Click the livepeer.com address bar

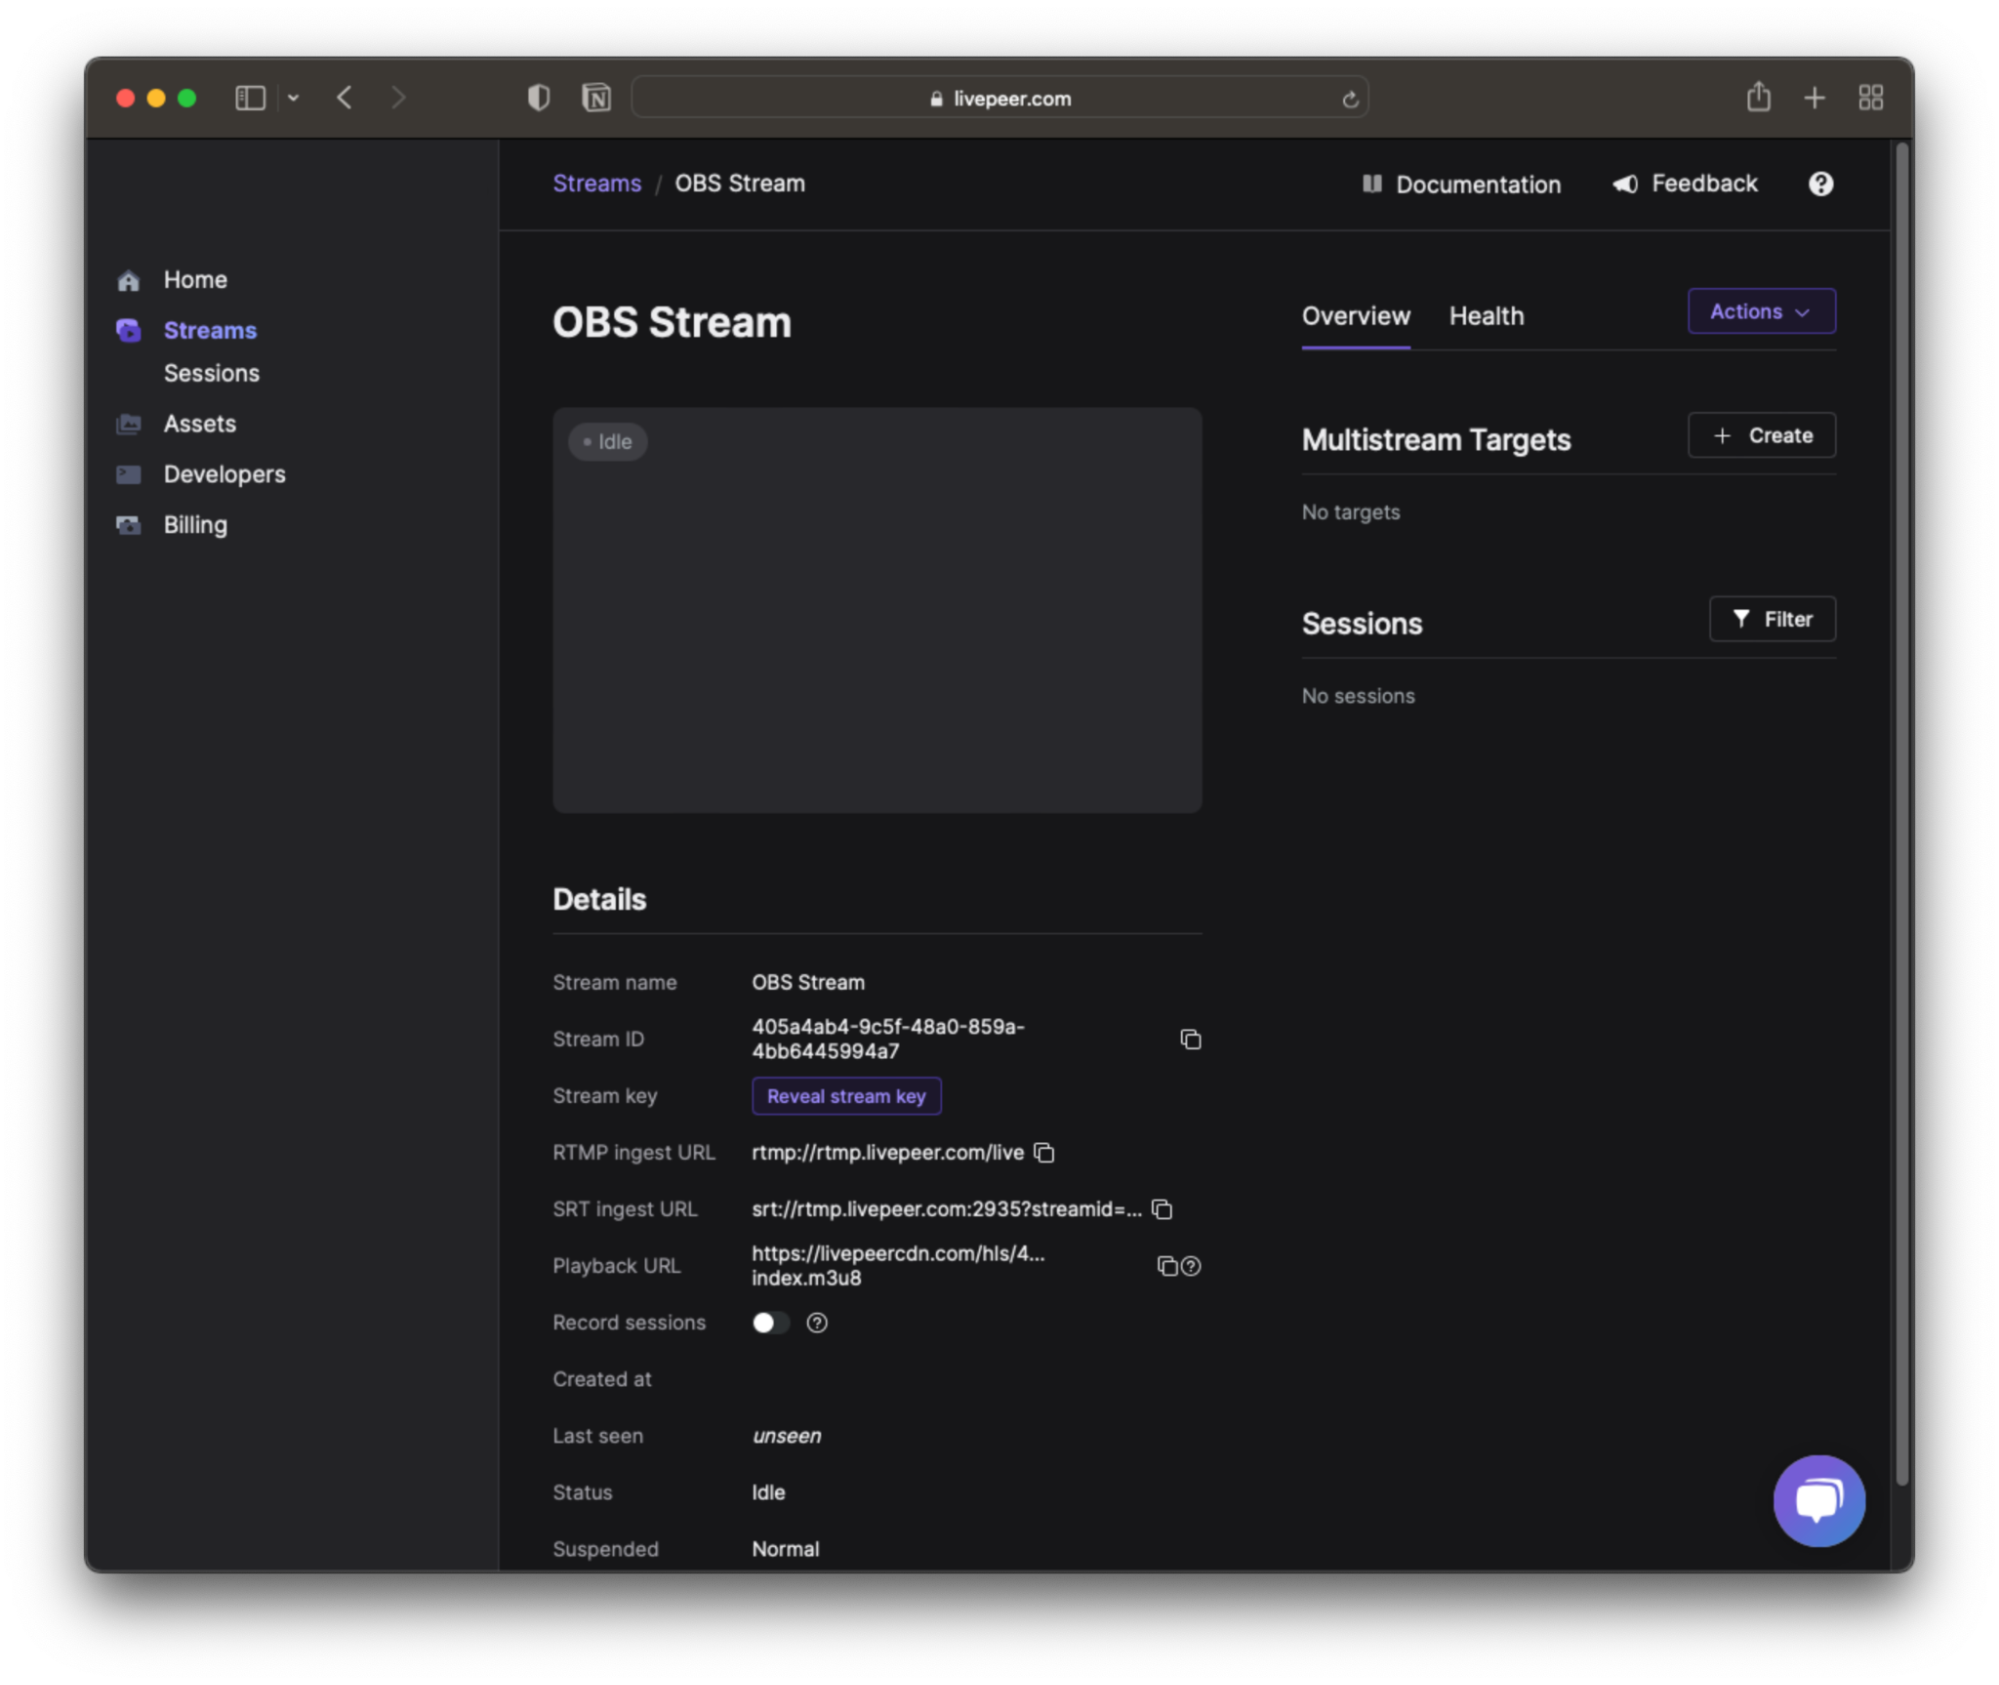click(x=1000, y=98)
